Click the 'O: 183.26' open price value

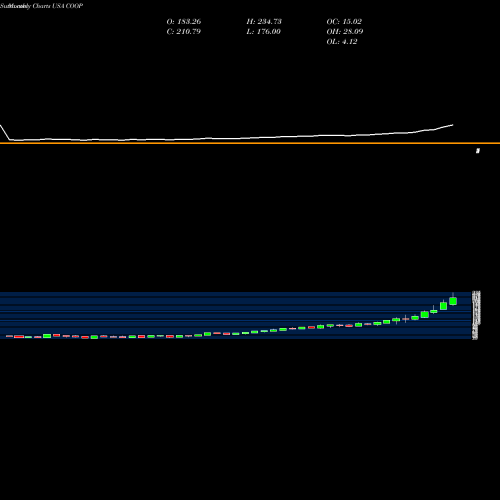(x=184, y=22)
